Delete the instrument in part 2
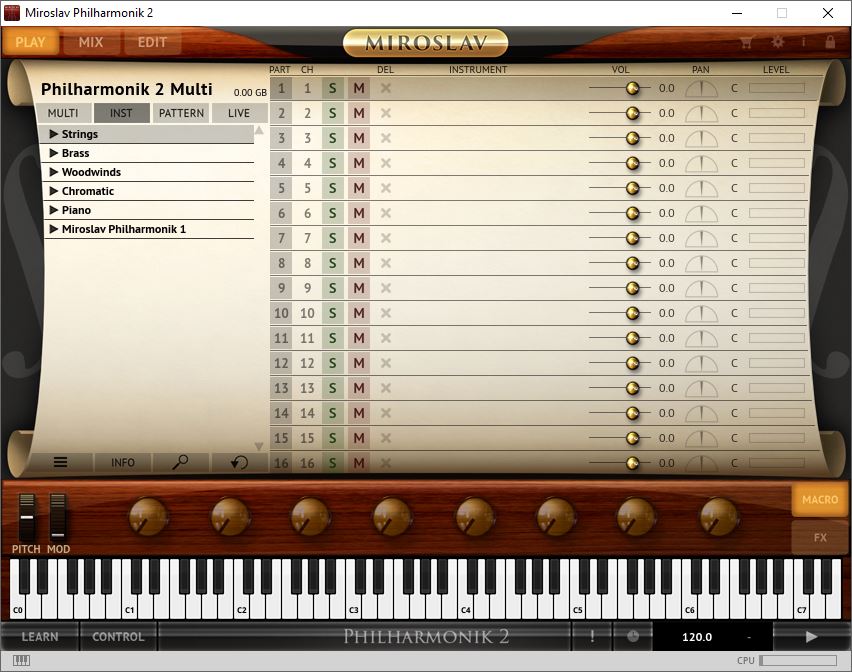 click(386, 113)
